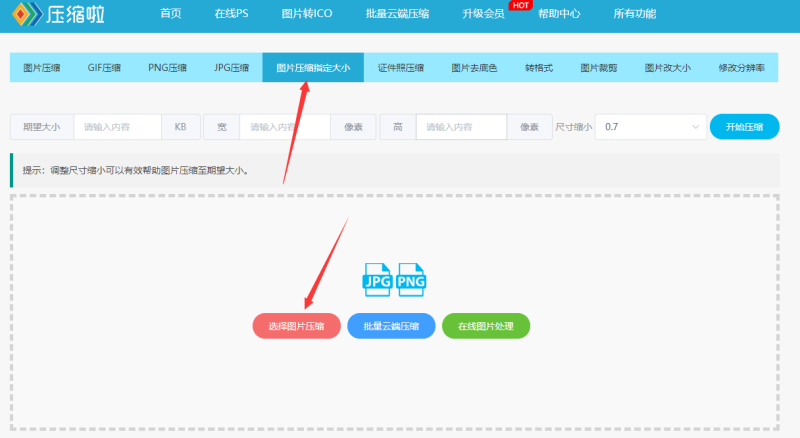Focus the 宽 pixel input field

(x=285, y=127)
